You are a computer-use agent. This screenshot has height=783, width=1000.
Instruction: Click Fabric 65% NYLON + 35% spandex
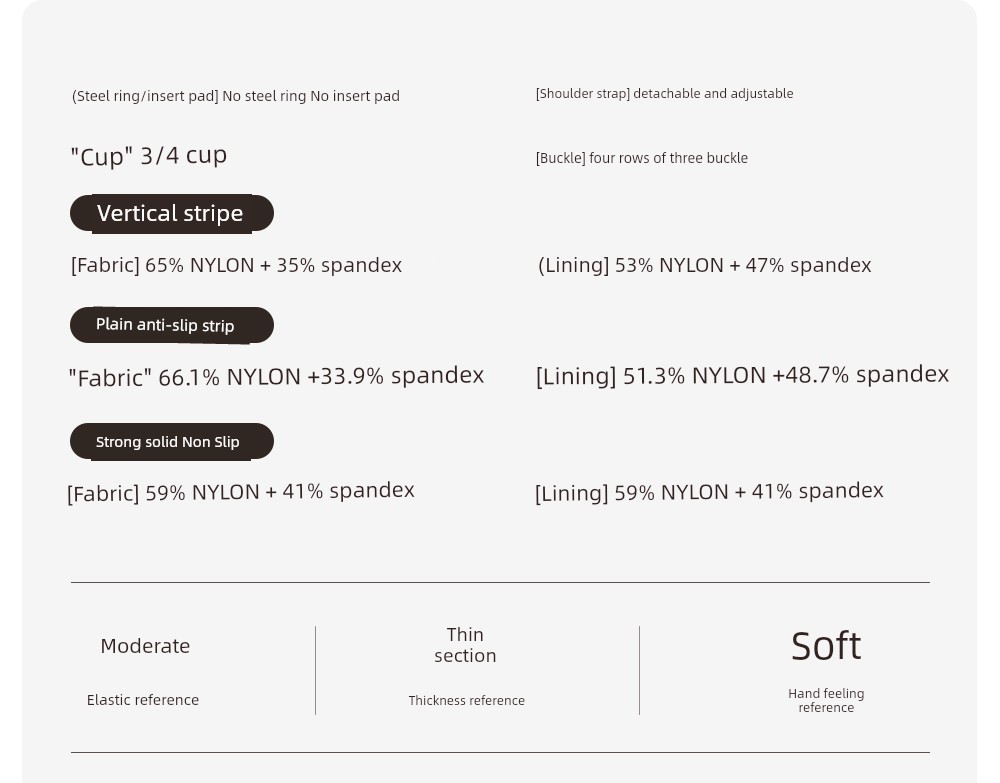(237, 265)
